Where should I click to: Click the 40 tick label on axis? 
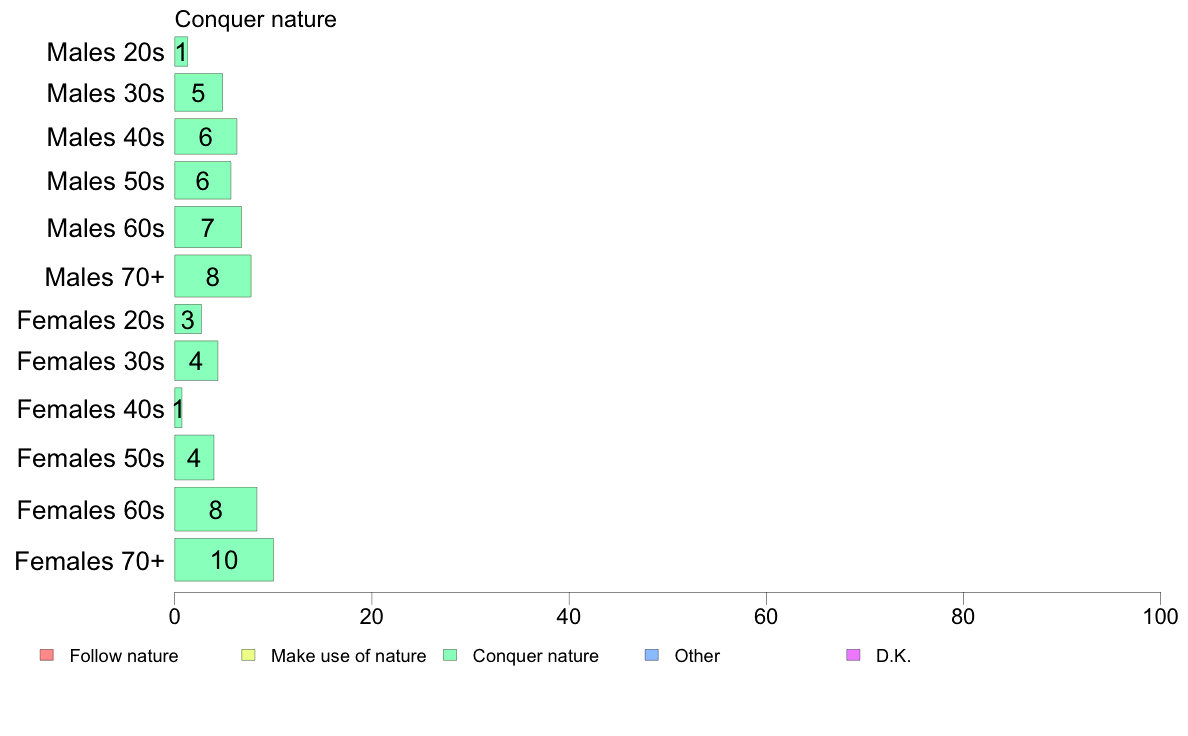(x=568, y=617)
